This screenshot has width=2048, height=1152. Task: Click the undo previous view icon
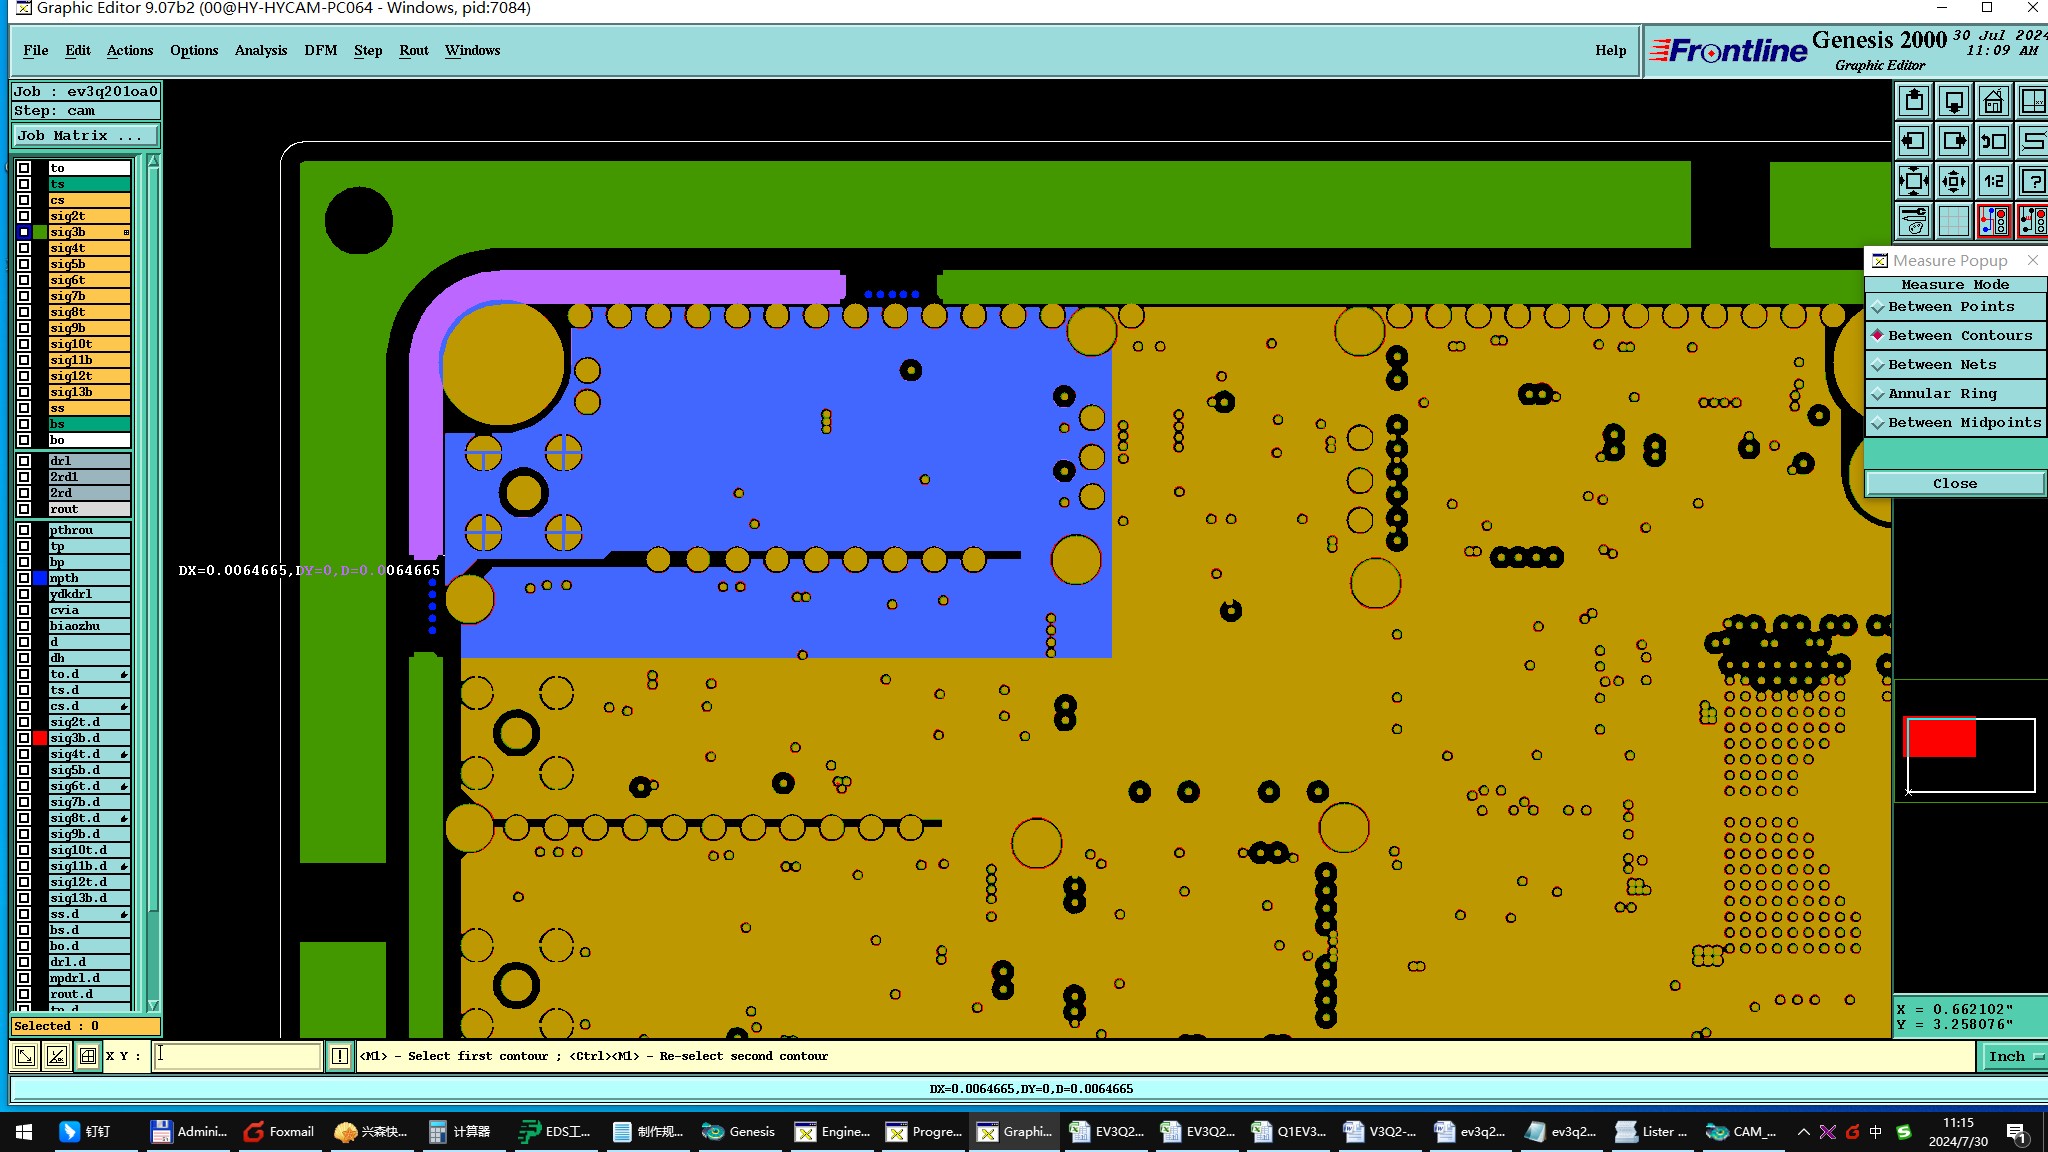[1993, 141]
